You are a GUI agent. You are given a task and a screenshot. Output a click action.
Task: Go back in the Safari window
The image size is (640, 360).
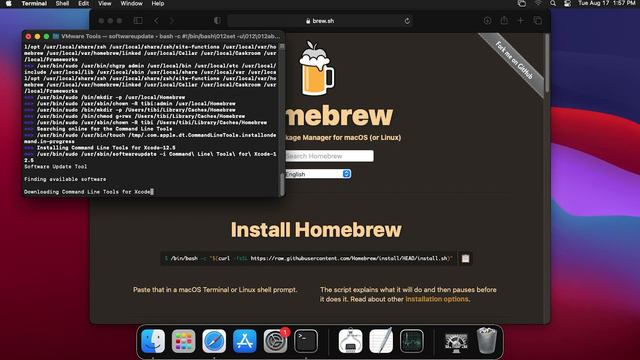(156, 20)
